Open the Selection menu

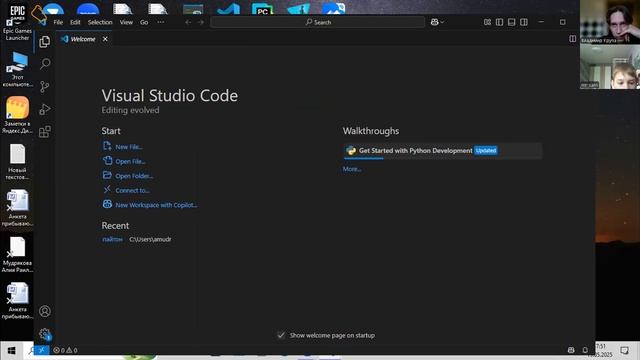coord(100,22)
